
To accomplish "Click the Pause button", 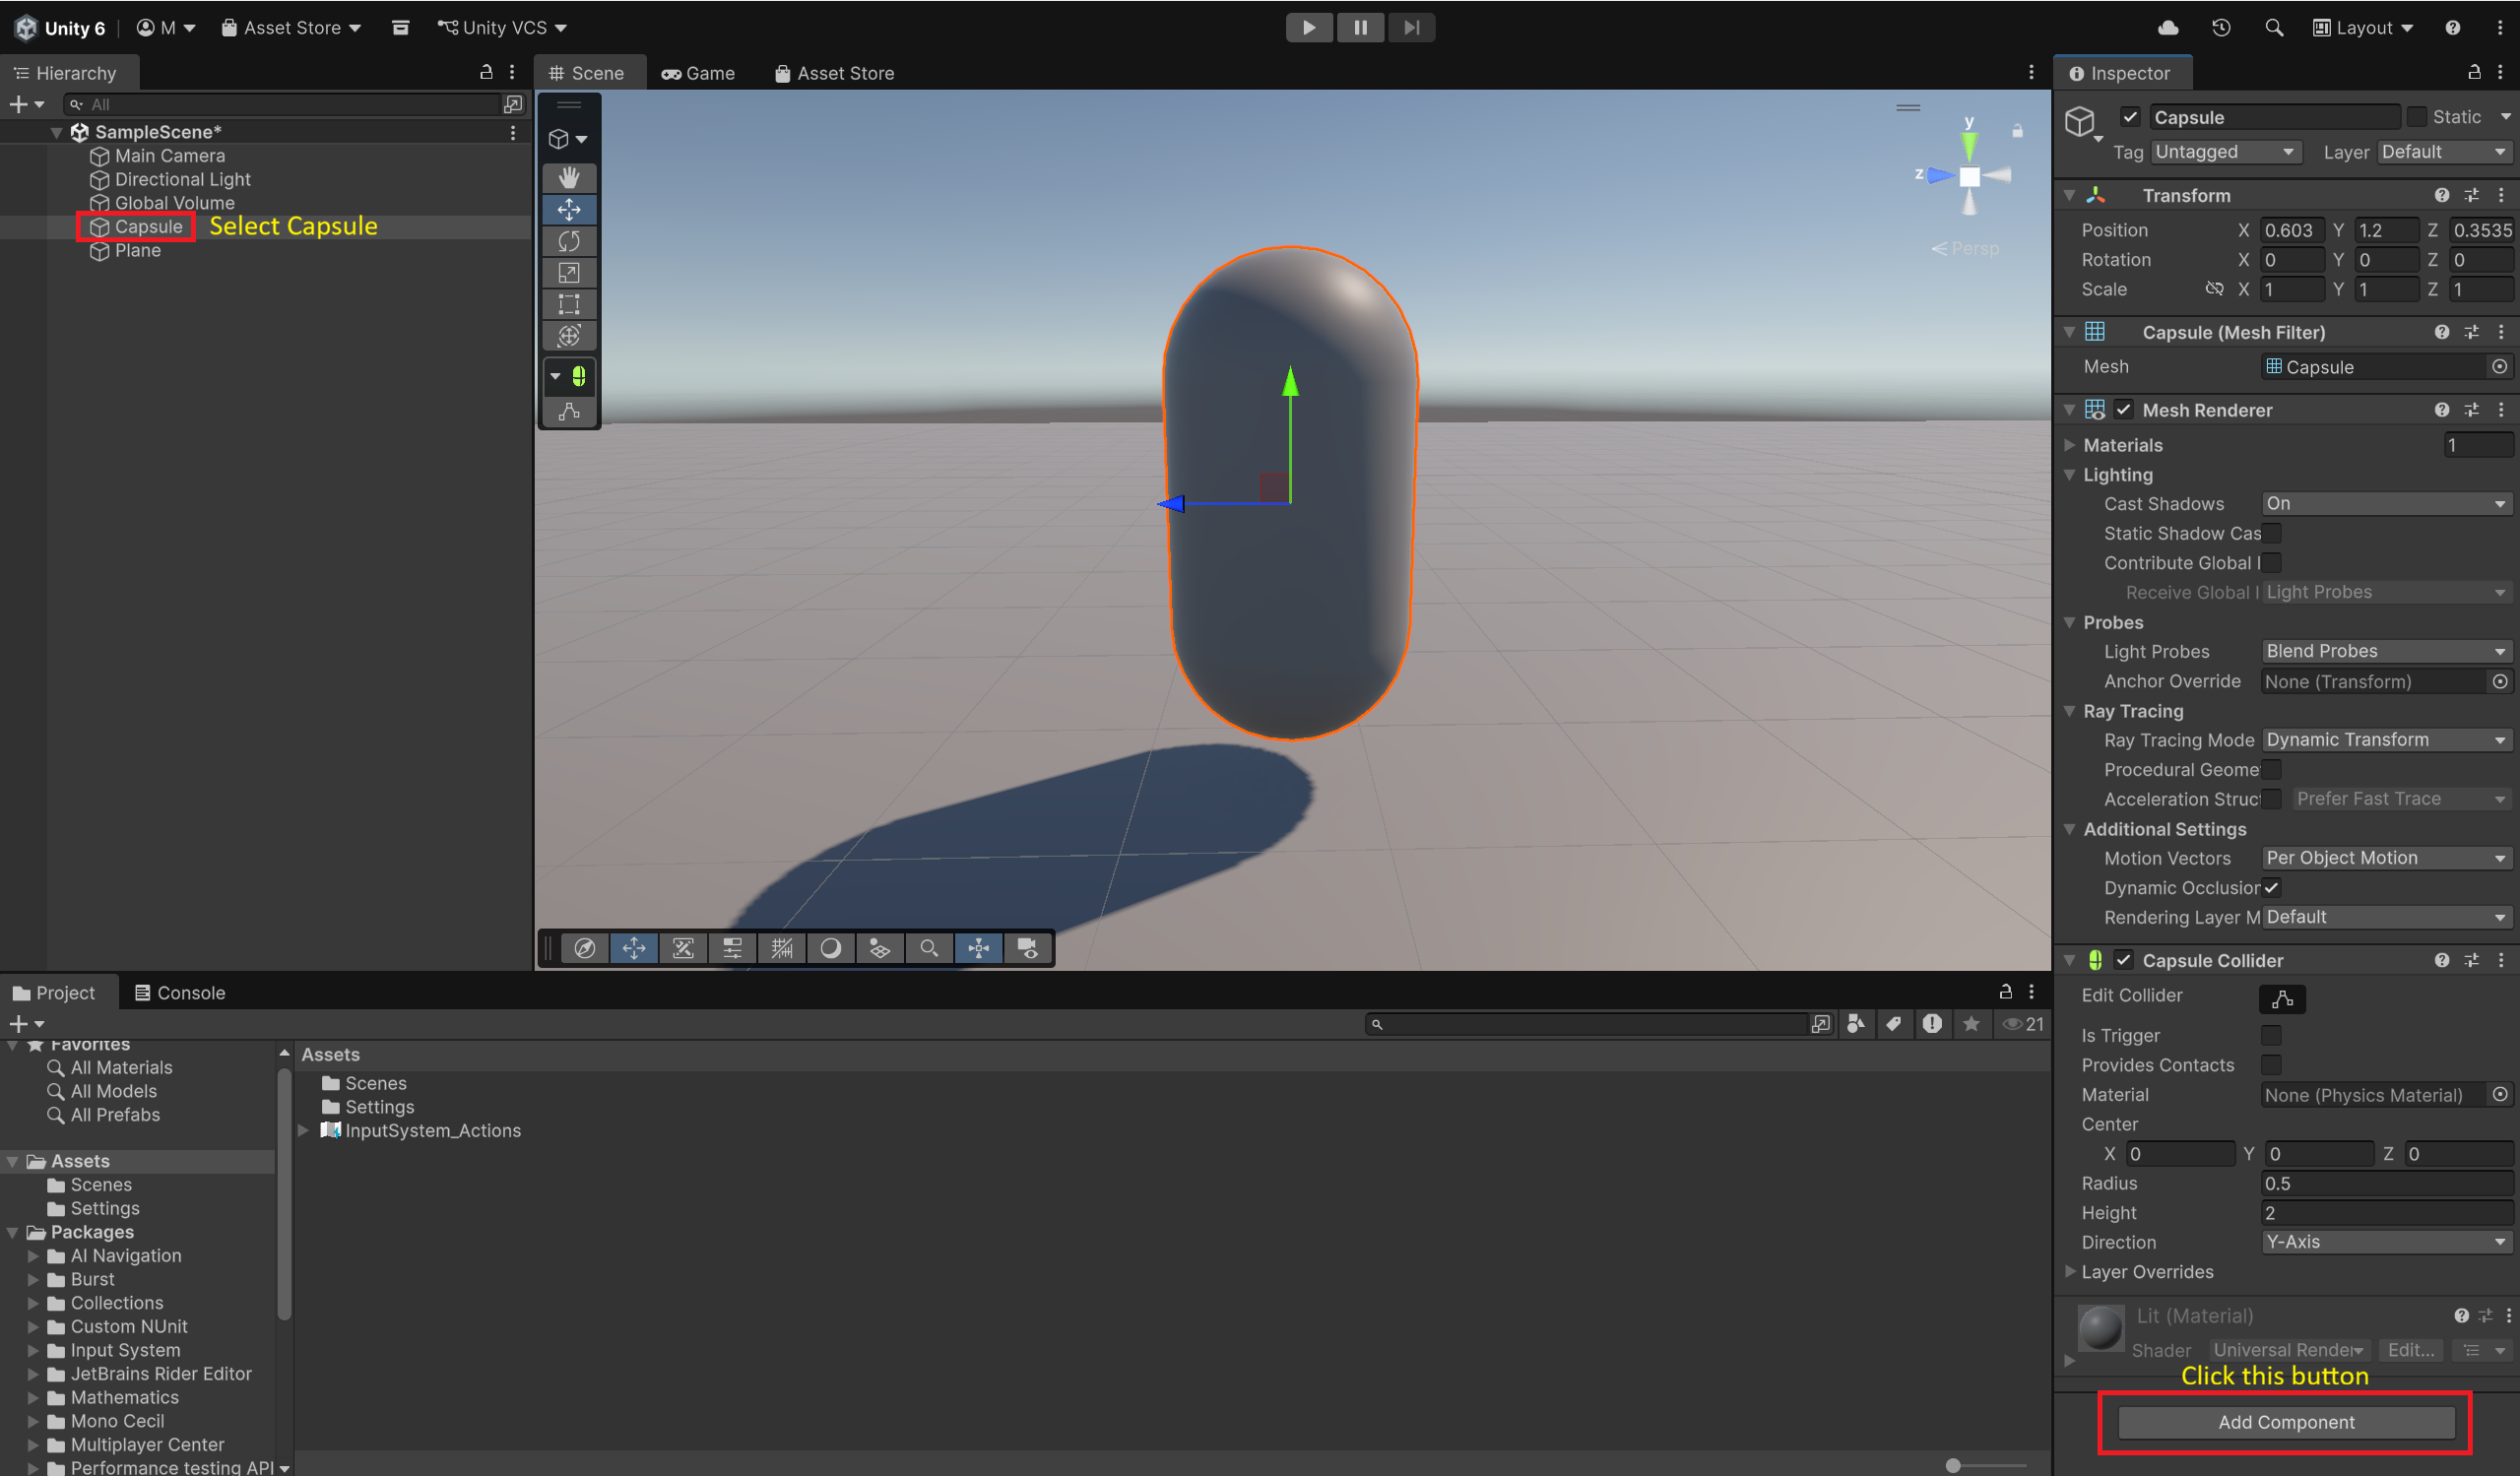I will coord(1360,28).
